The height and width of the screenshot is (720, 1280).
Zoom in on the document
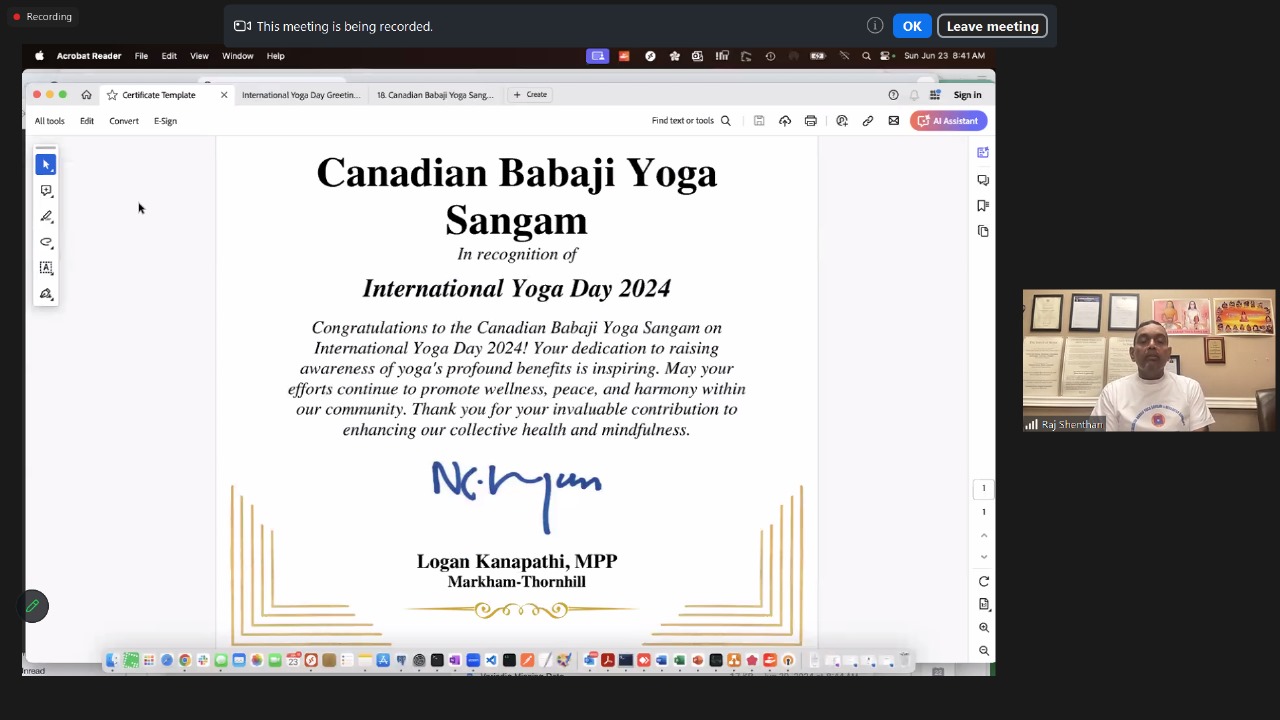(x=984, y=628)
